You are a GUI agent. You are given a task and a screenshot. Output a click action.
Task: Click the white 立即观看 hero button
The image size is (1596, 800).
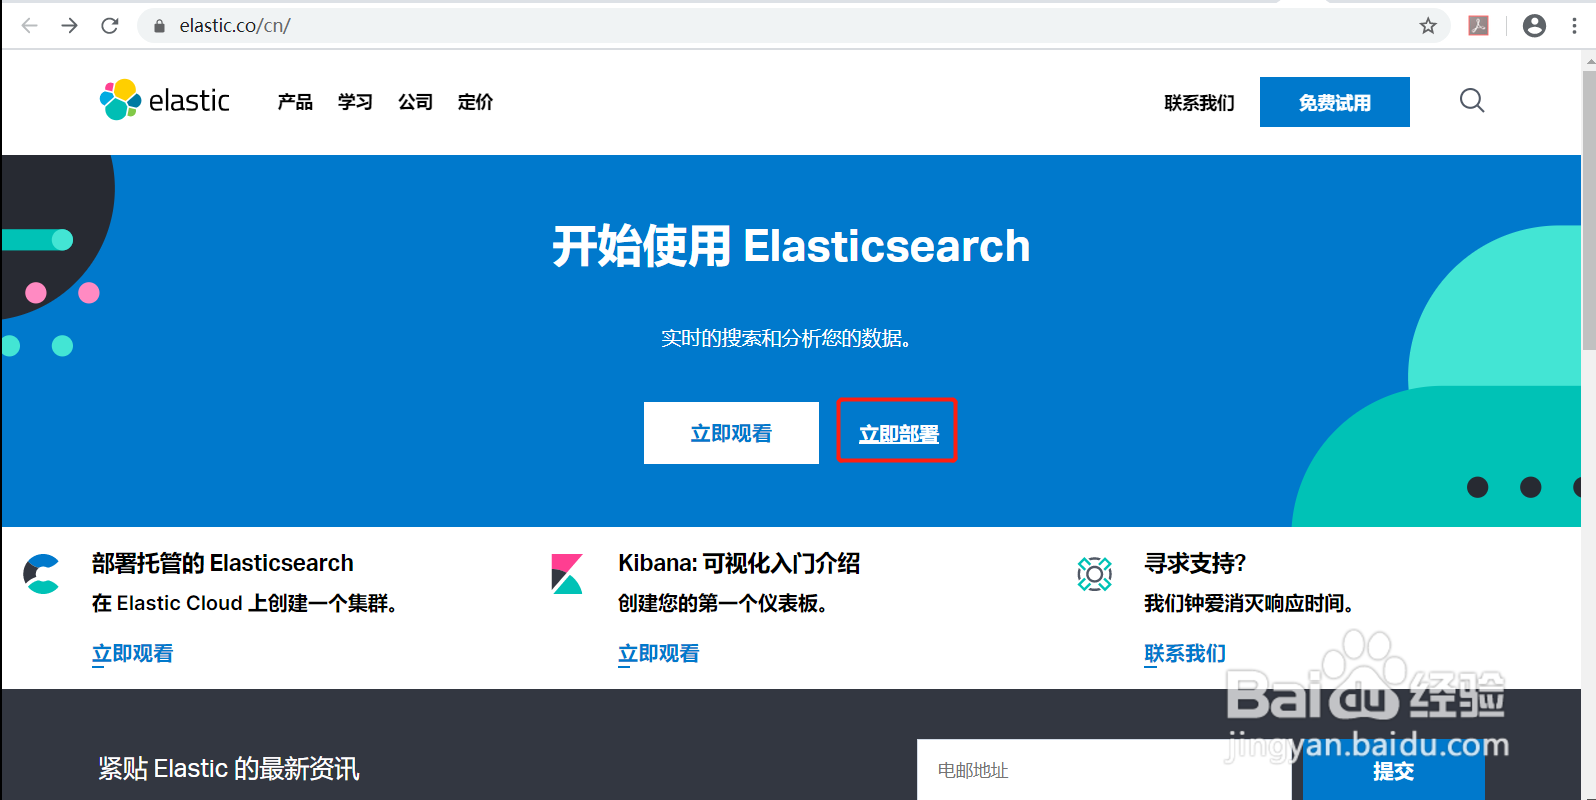tap(731, 433)
